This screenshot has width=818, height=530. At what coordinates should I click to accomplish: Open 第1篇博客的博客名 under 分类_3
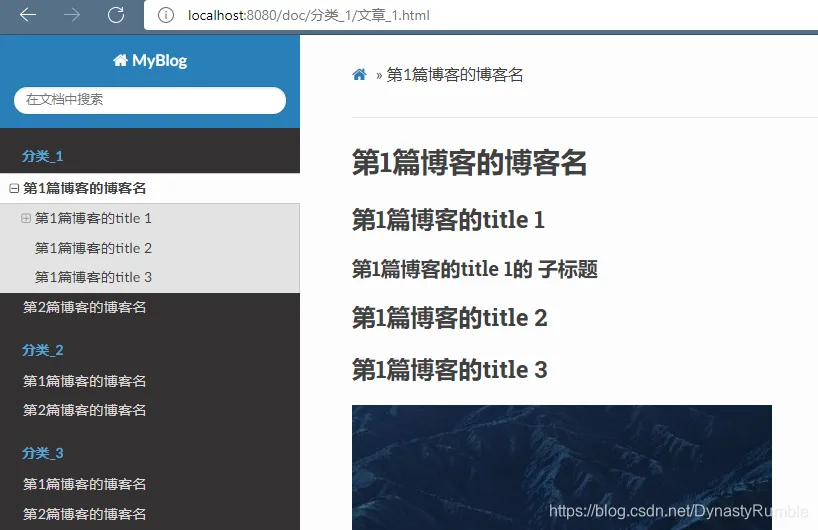tap(85, 484)
